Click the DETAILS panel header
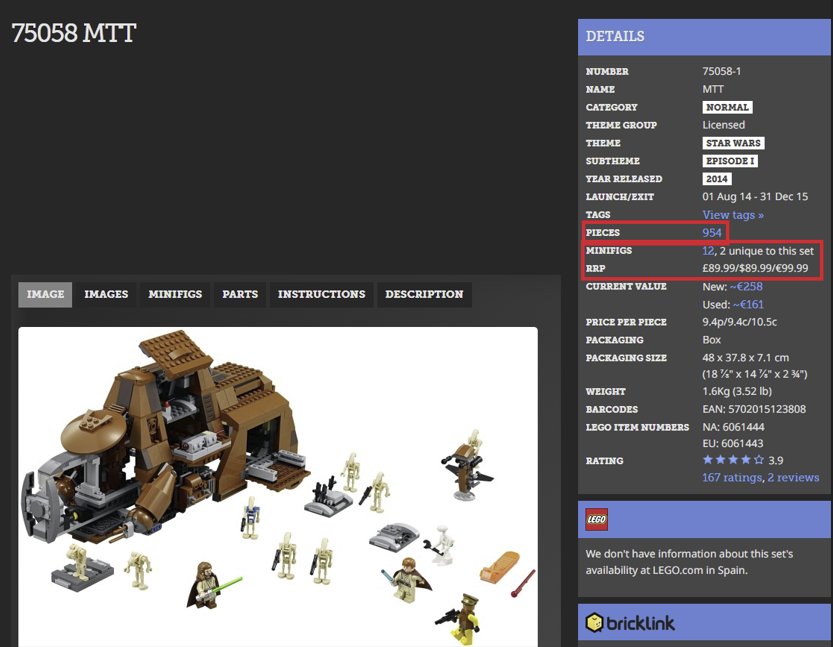833x647 pixels. pyautogui.click(x=704, y=37)
